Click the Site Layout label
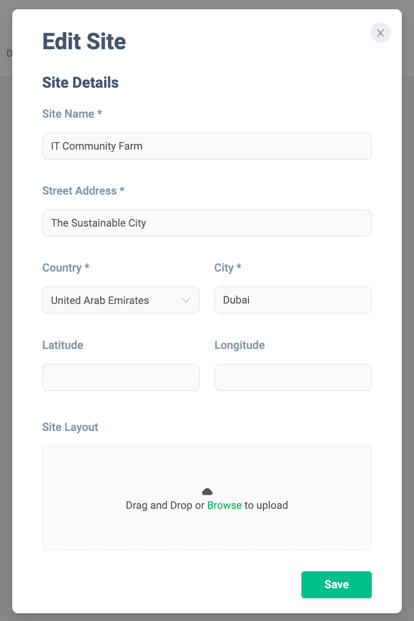The image size is (414, 621). click(x=70, y=427)
